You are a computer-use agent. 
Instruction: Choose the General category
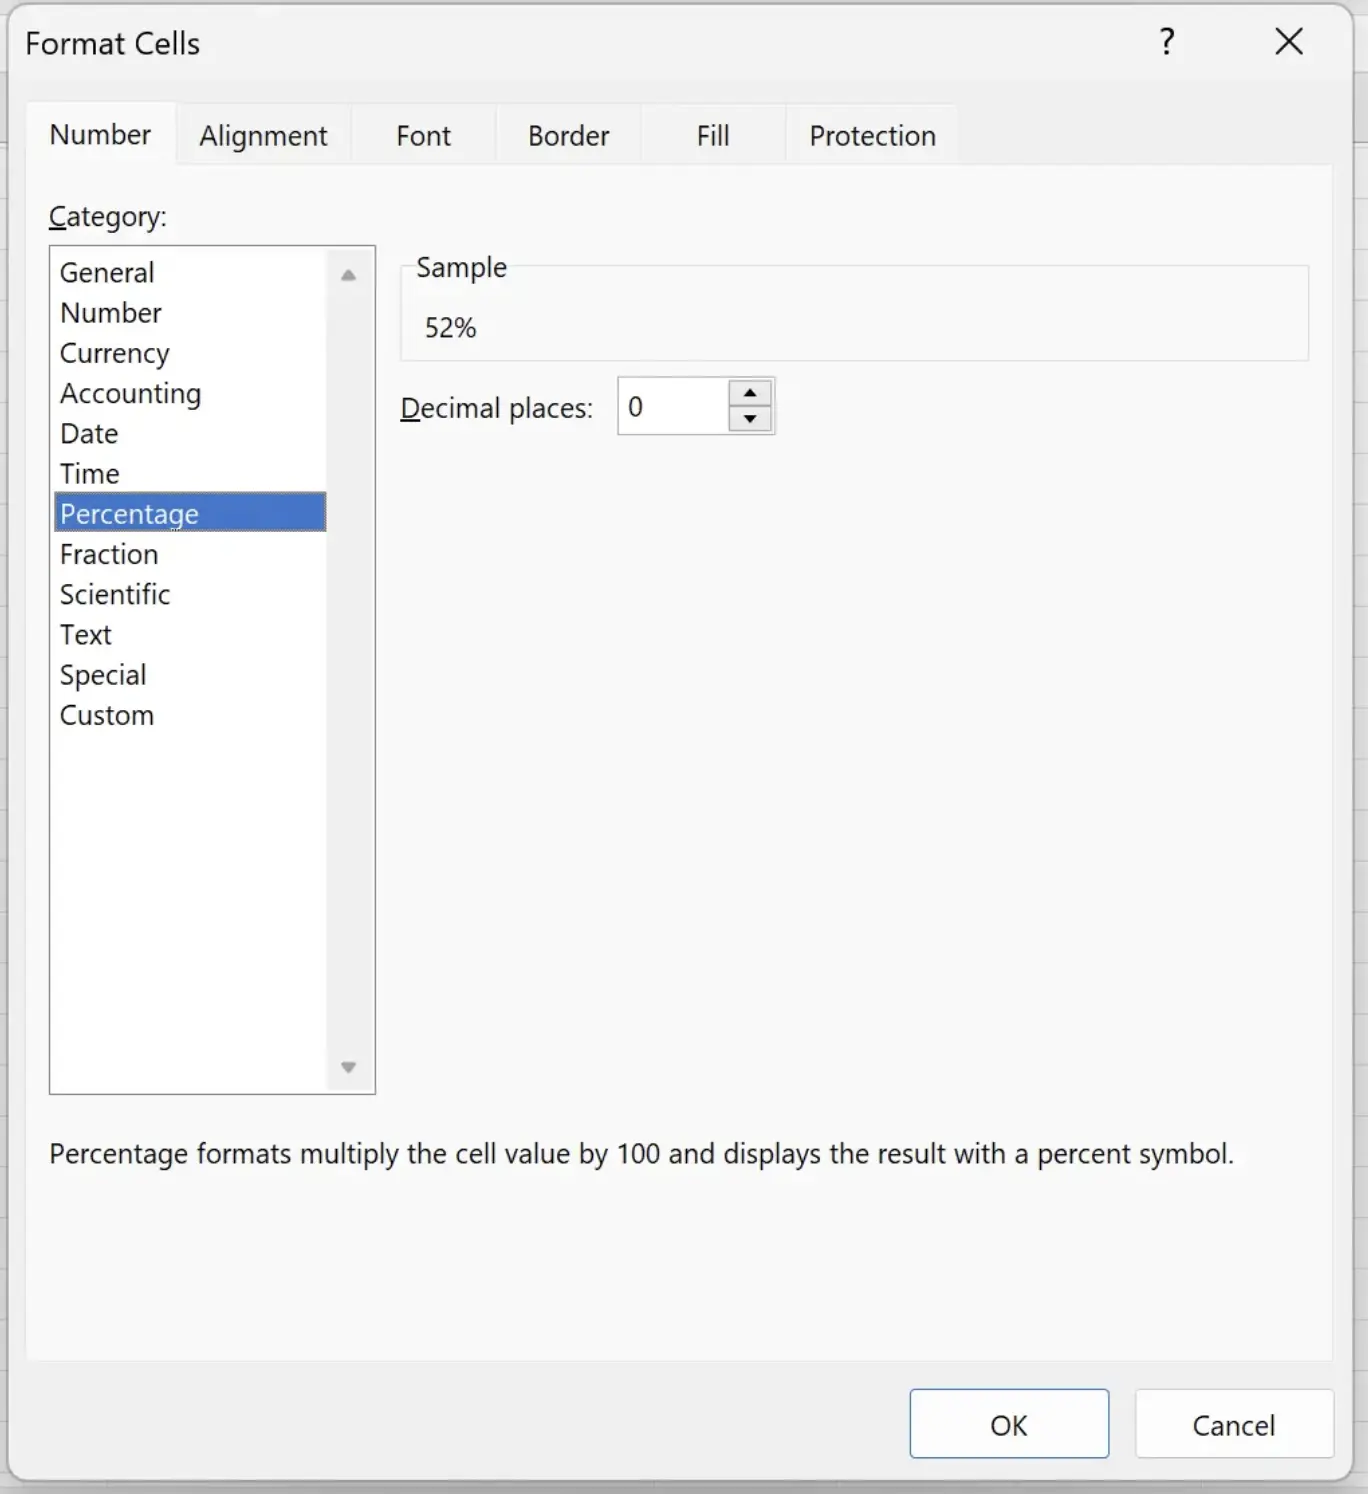107,273
